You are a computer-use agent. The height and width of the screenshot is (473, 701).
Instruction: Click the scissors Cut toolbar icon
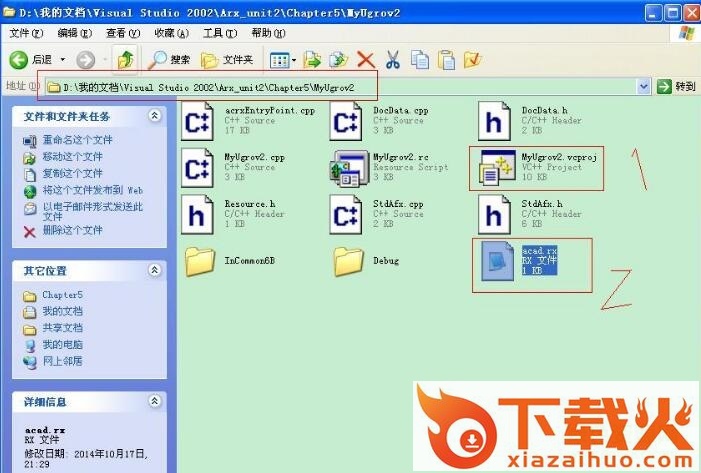(x=392, y=60)
